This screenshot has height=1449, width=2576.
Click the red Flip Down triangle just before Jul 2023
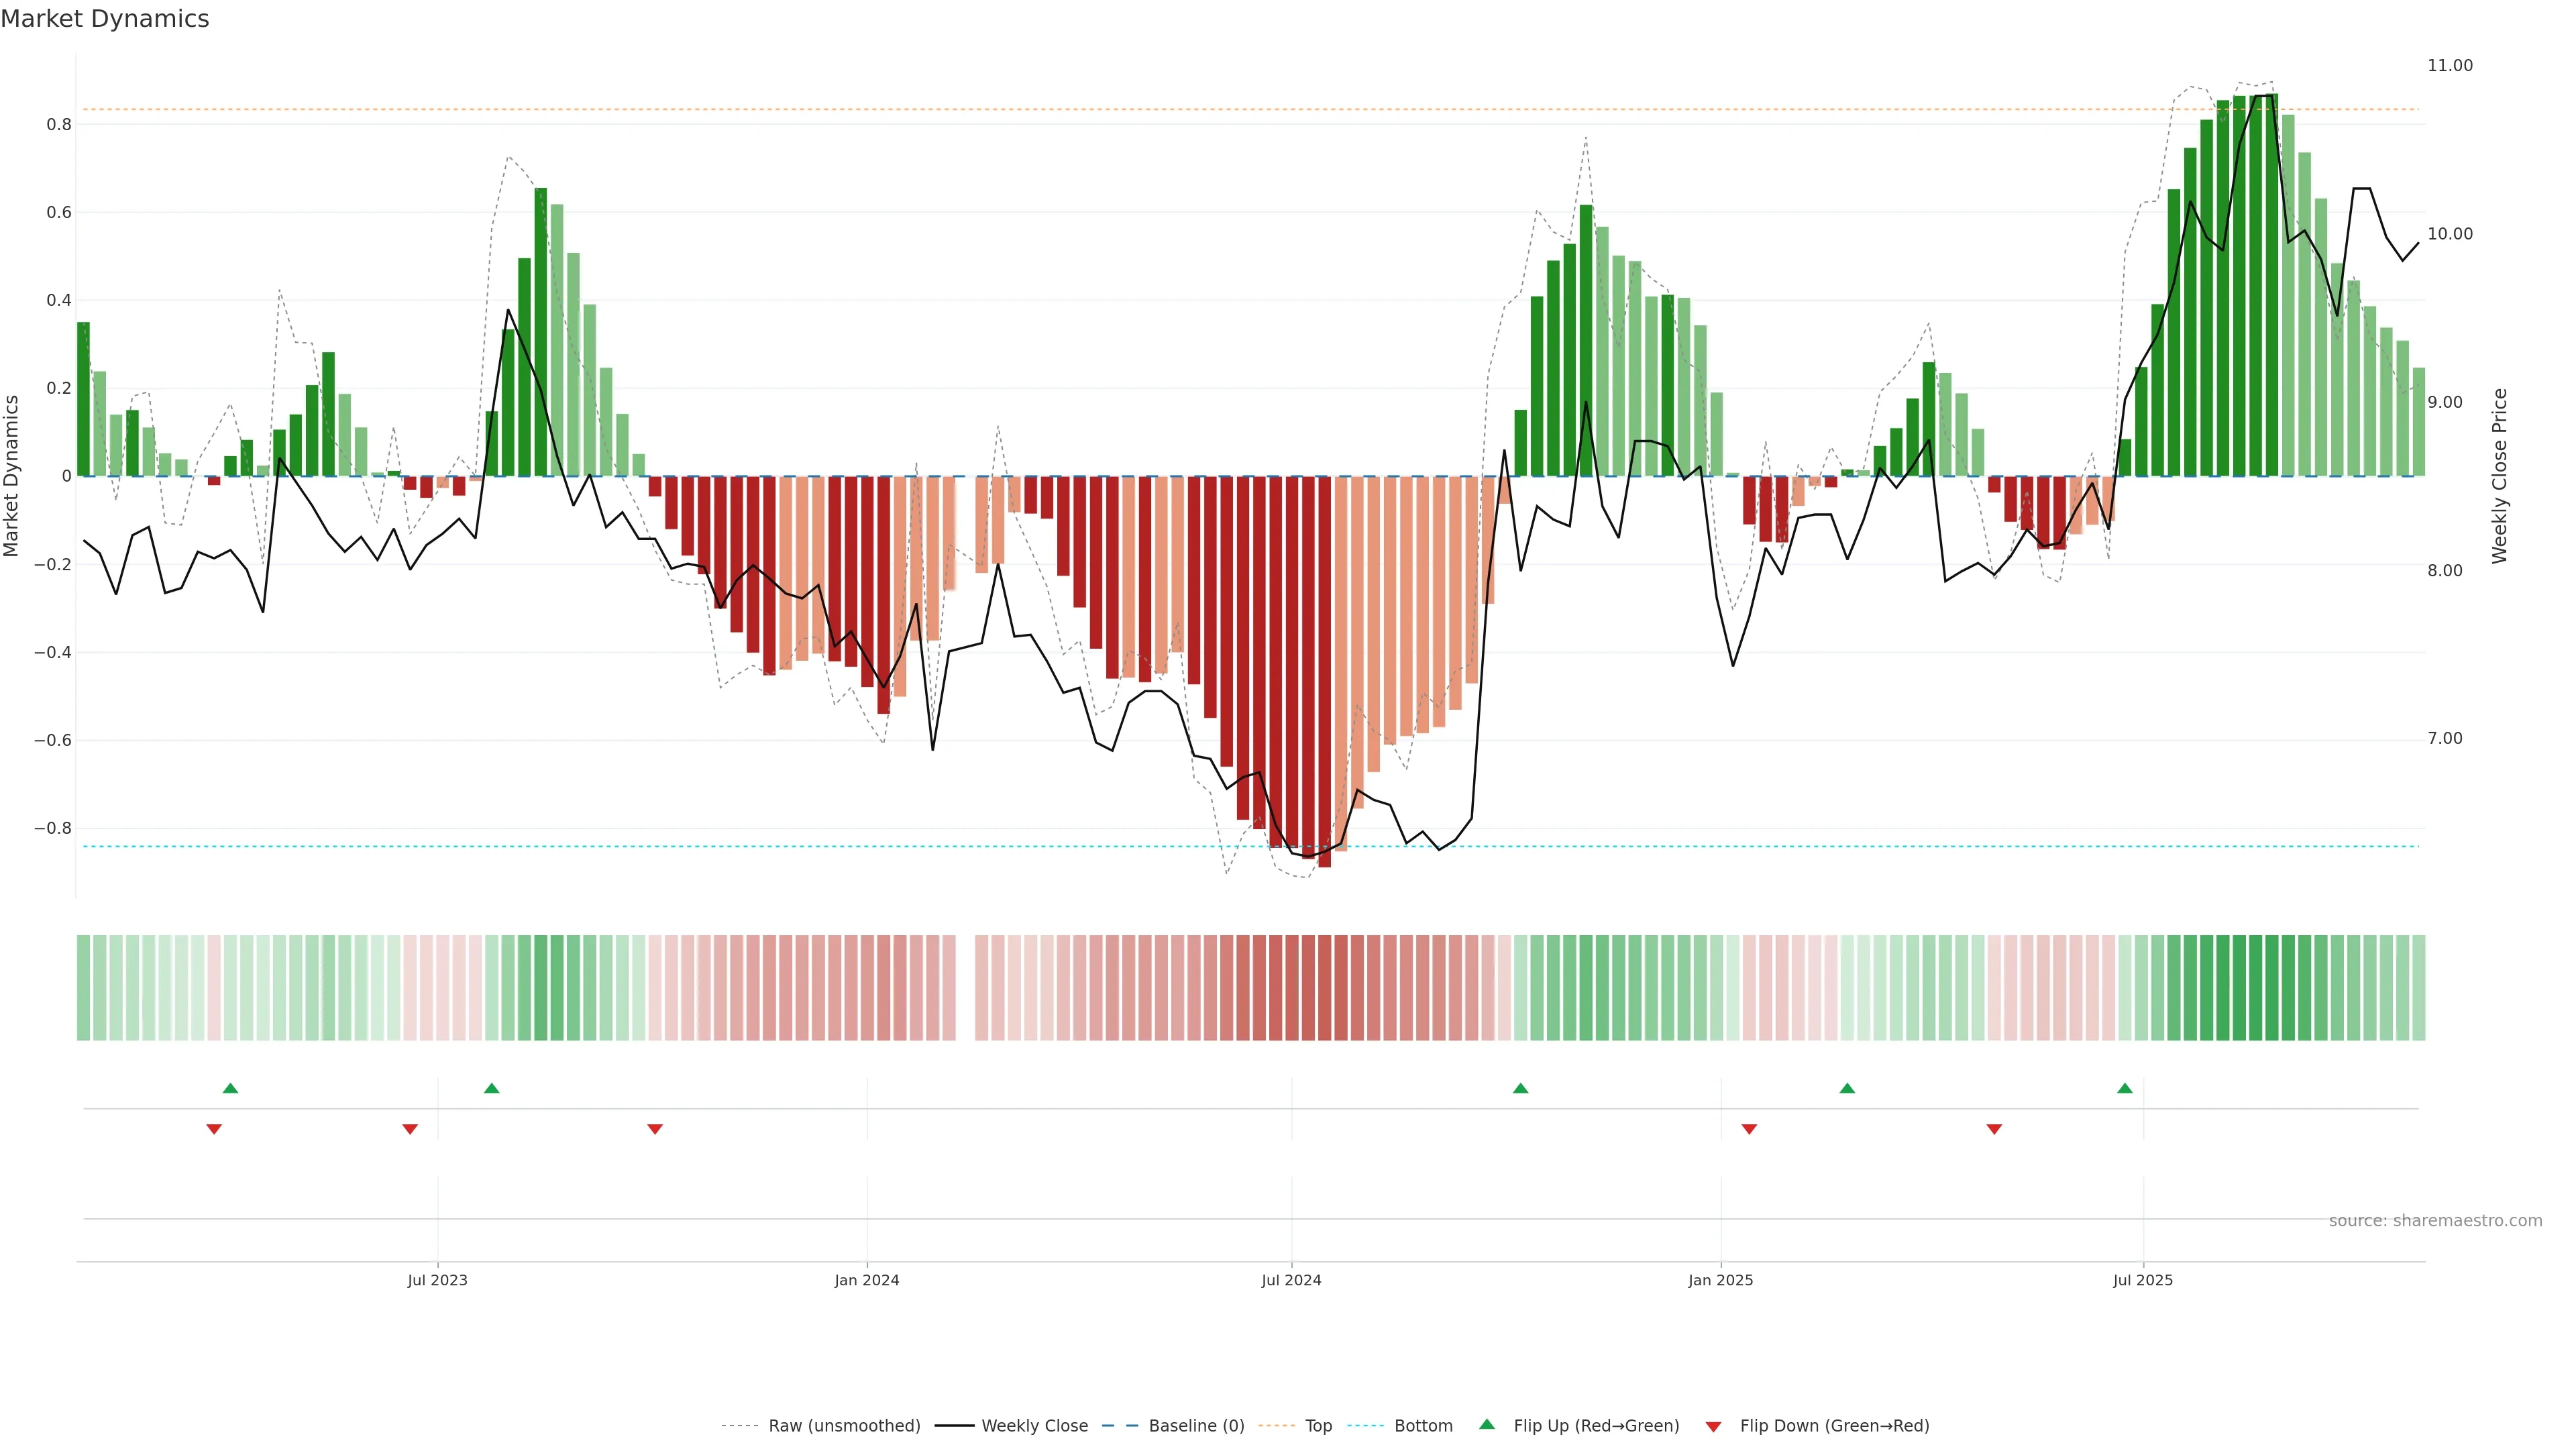tap(410, 1129)
